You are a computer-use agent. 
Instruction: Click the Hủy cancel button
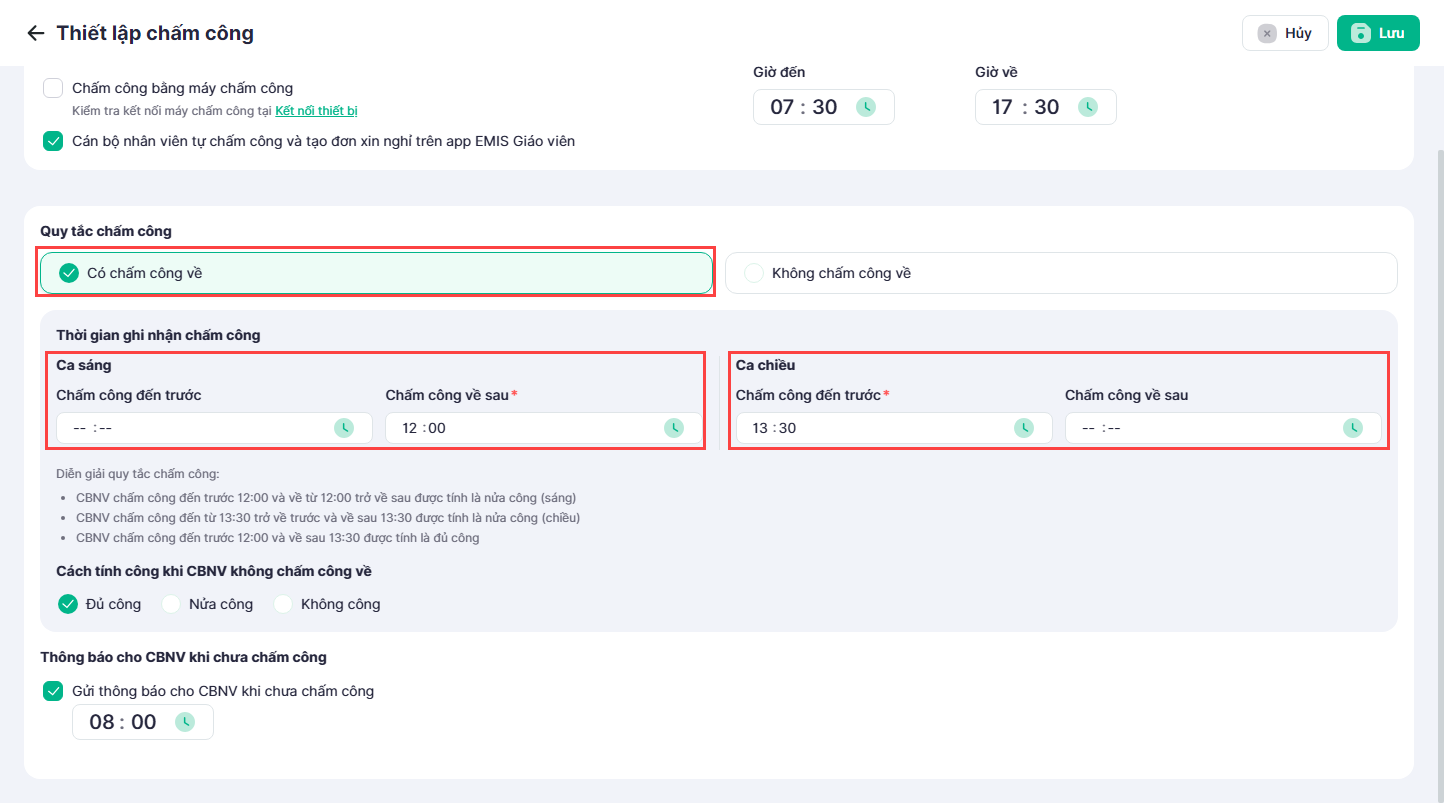[x=1285, y=33]
